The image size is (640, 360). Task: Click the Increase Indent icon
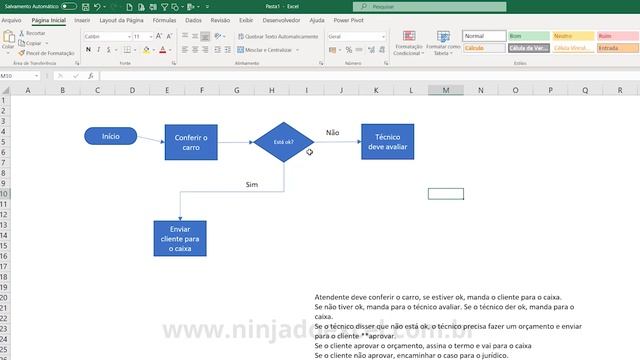[x=228, y=50]
